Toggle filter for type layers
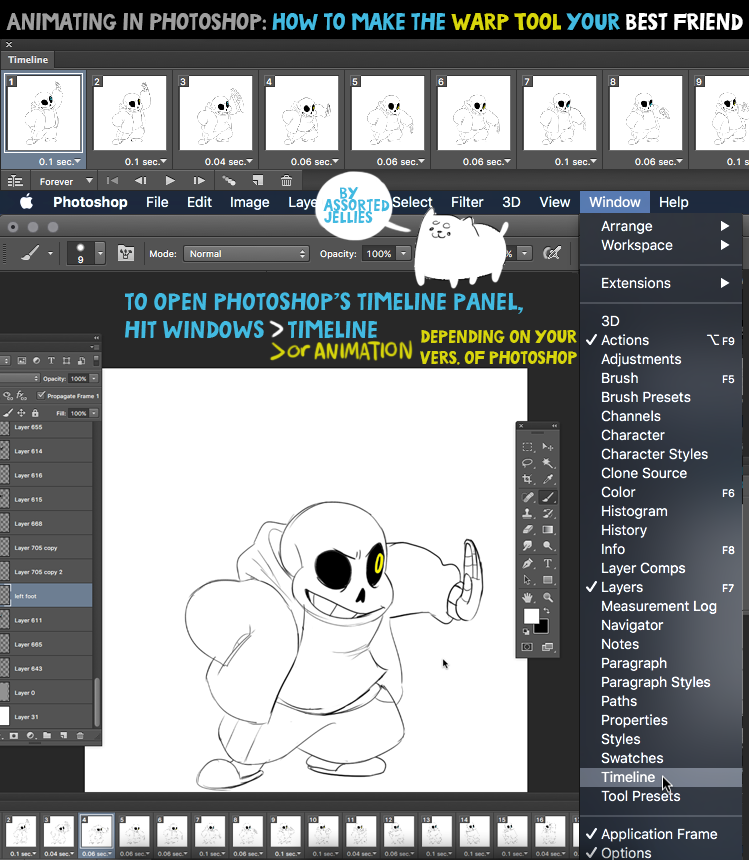The height and width of the screenshot is (860, 749). click(x=51, y=360)
